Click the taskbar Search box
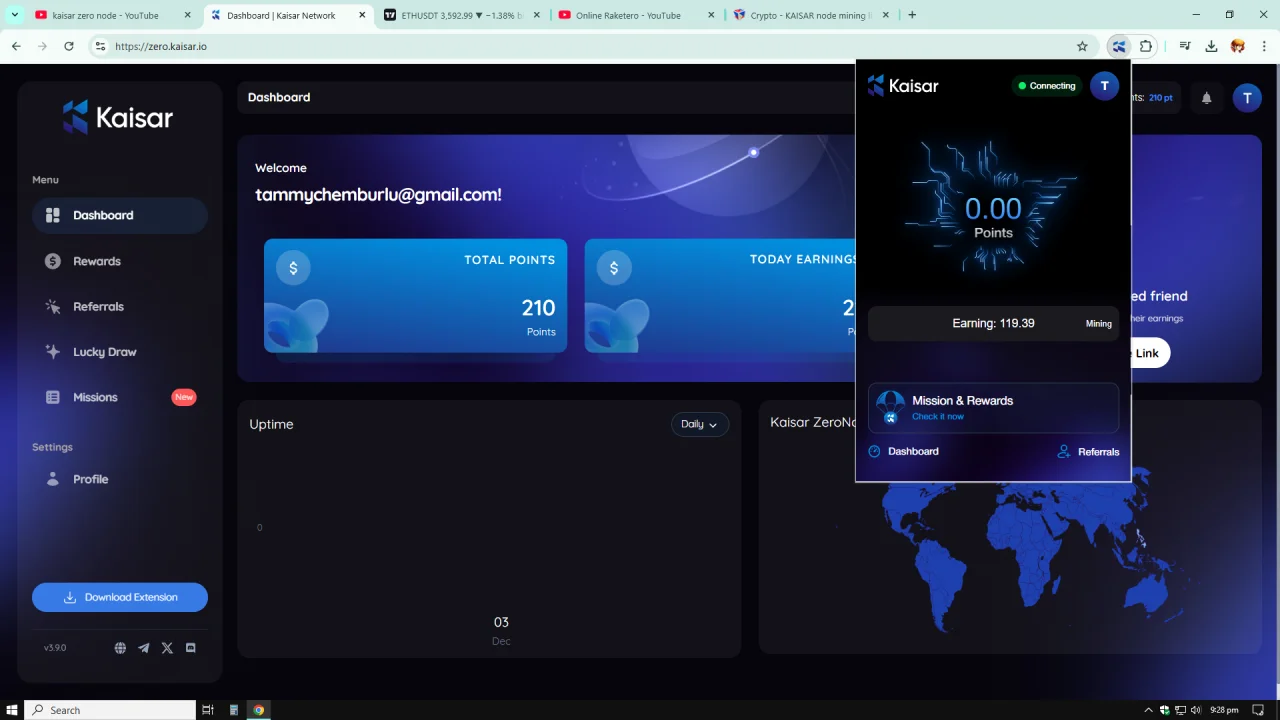Viewport: 1280px width, 720px height. 110,710
